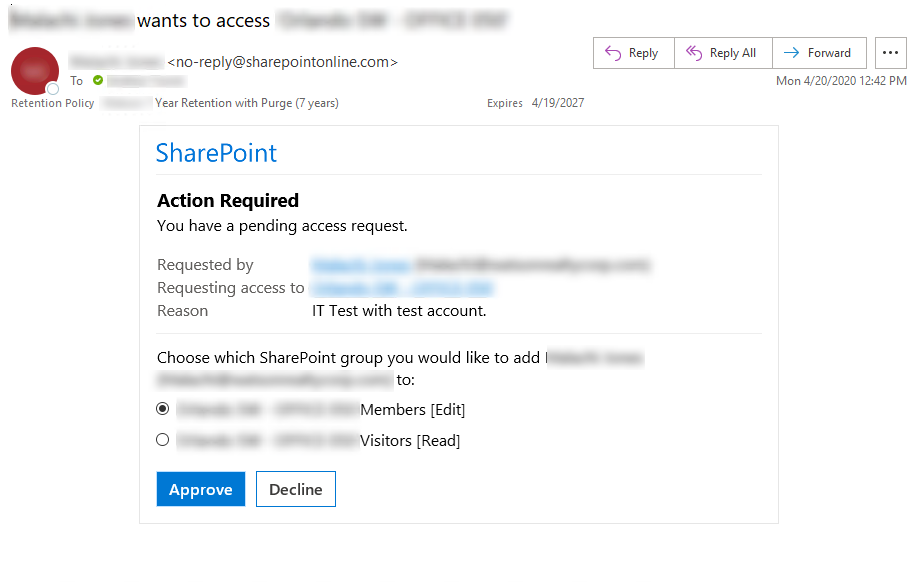Select the Visitors [Read] radio button
Viewport: 918px width, 582px height.
point(162,440)
